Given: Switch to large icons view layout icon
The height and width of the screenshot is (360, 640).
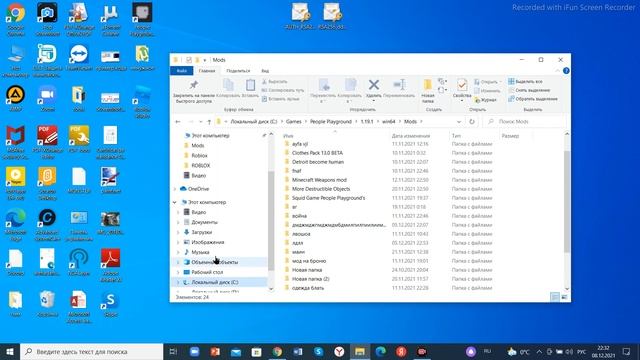Looking at the screenshot, I should (564, 297).
